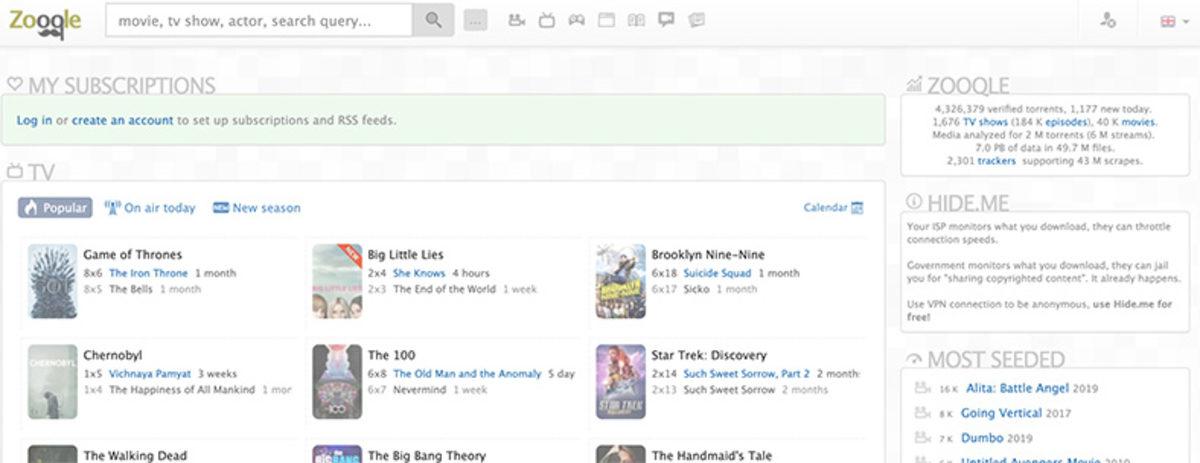The width and height of the screenshot is (1200, 463).
Task: Click the create an account link
Action: [x=122, y=120]
